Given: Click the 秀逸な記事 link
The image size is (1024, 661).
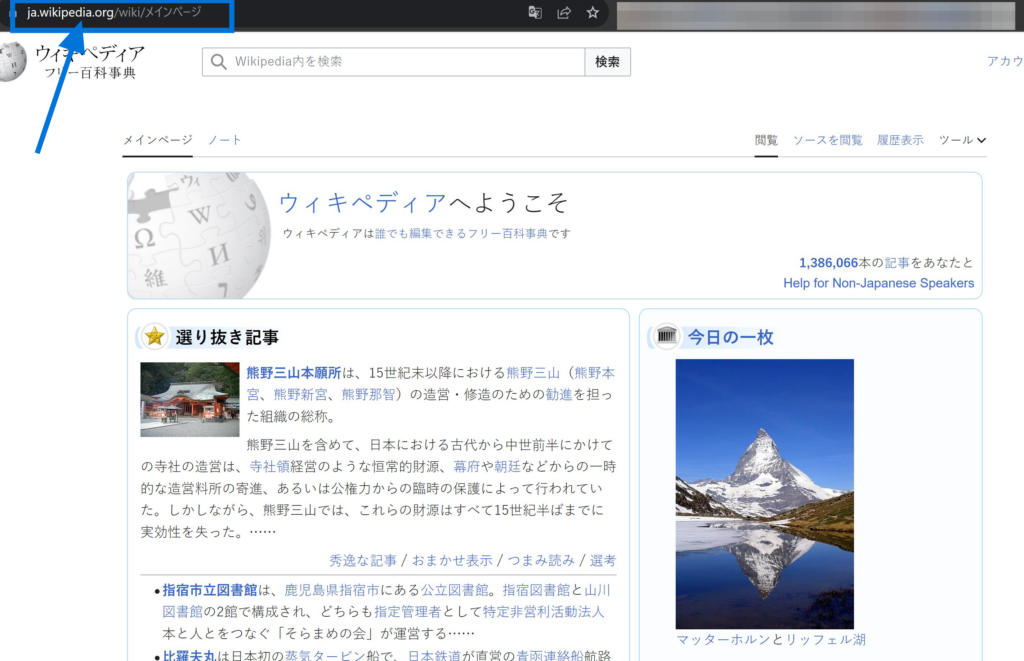Looking at the screenshot, I should (x=362, y=559).
